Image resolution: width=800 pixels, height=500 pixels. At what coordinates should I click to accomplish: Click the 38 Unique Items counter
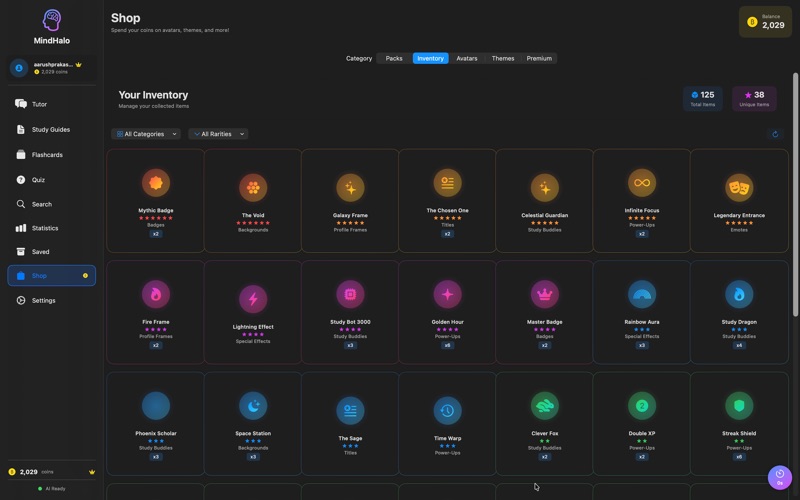click(x=754, y=98)
